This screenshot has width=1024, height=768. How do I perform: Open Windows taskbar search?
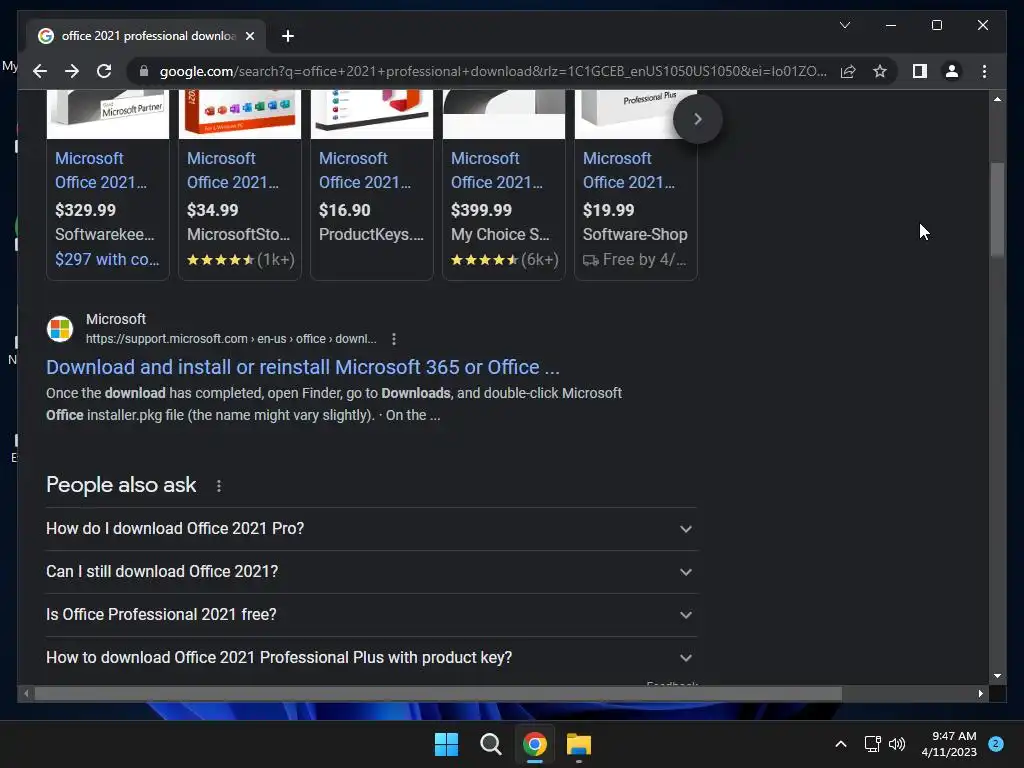tap(490, 744)
